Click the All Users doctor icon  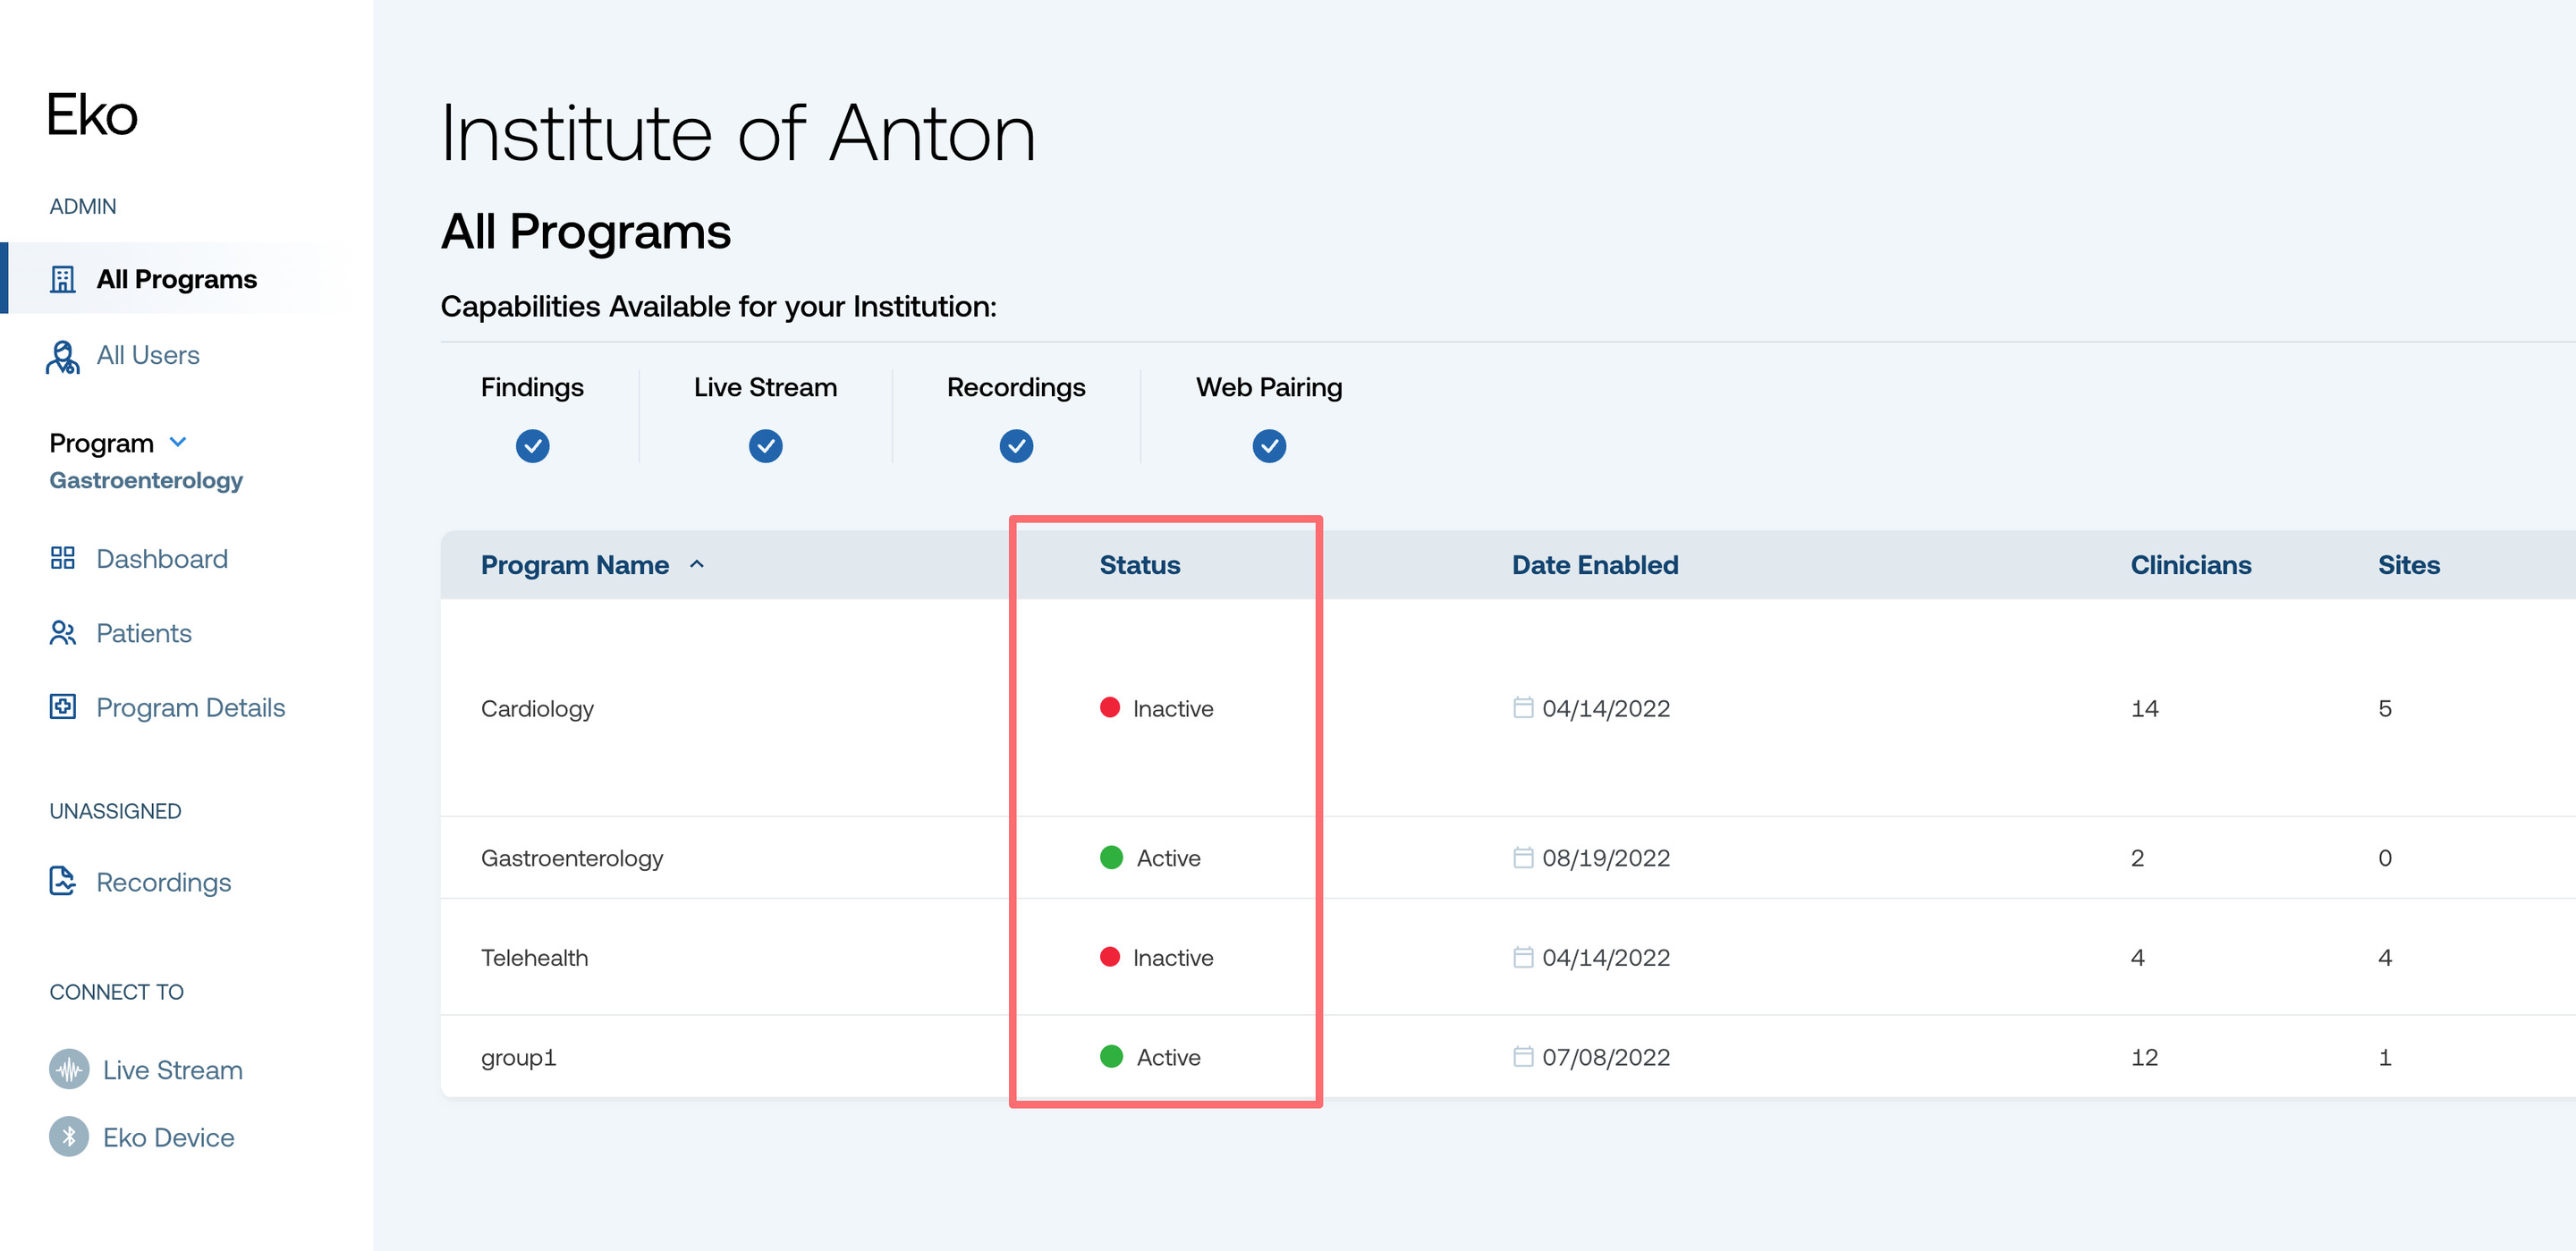coord(63,356)
